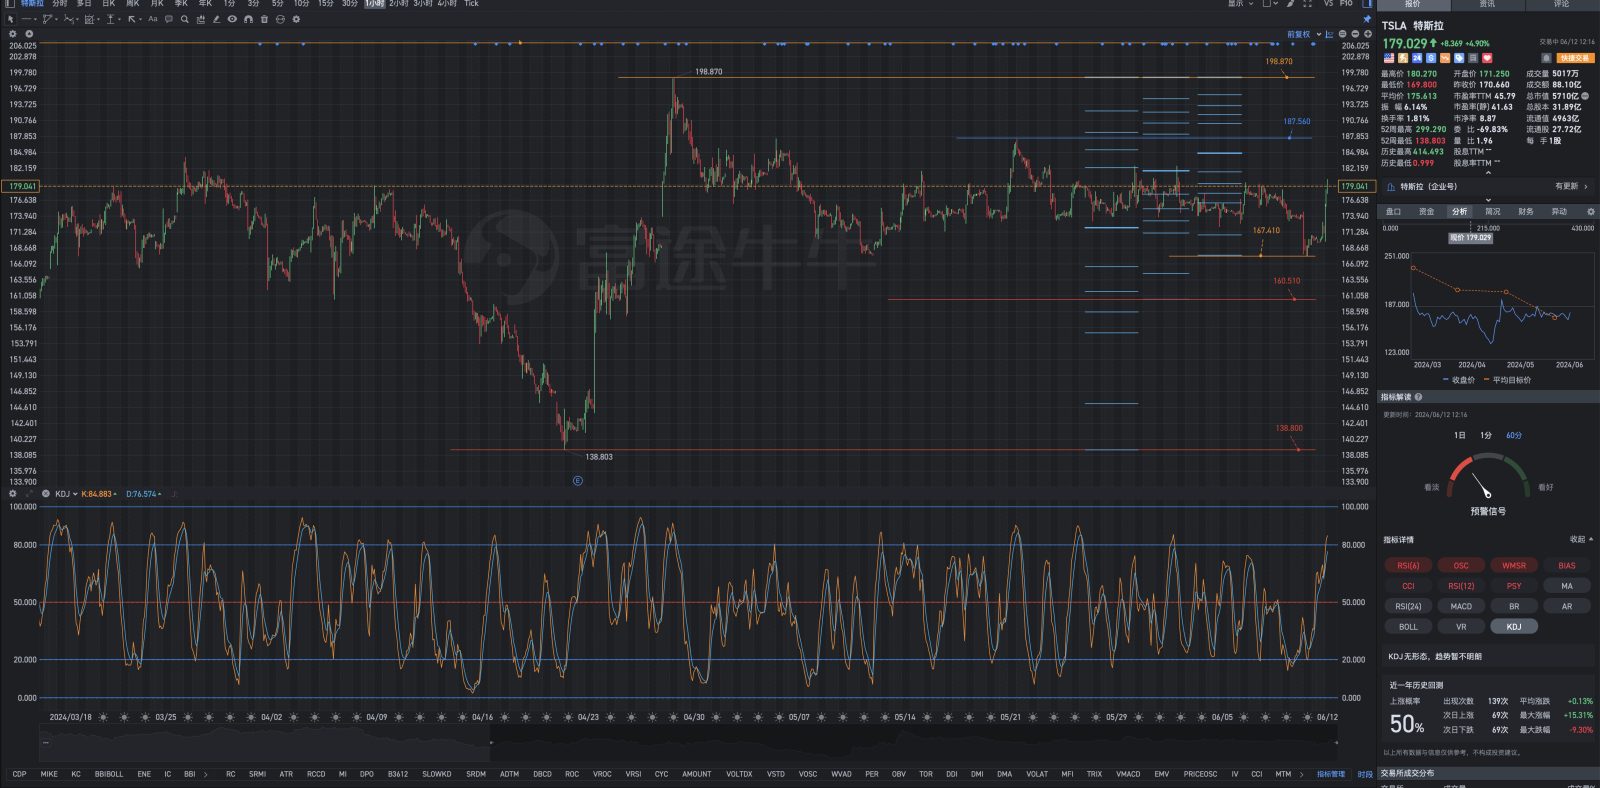Click the US flag market icon
The width and height of the screenshot is (1600, 788).
pyautogui.click(x=1389, y=58)
